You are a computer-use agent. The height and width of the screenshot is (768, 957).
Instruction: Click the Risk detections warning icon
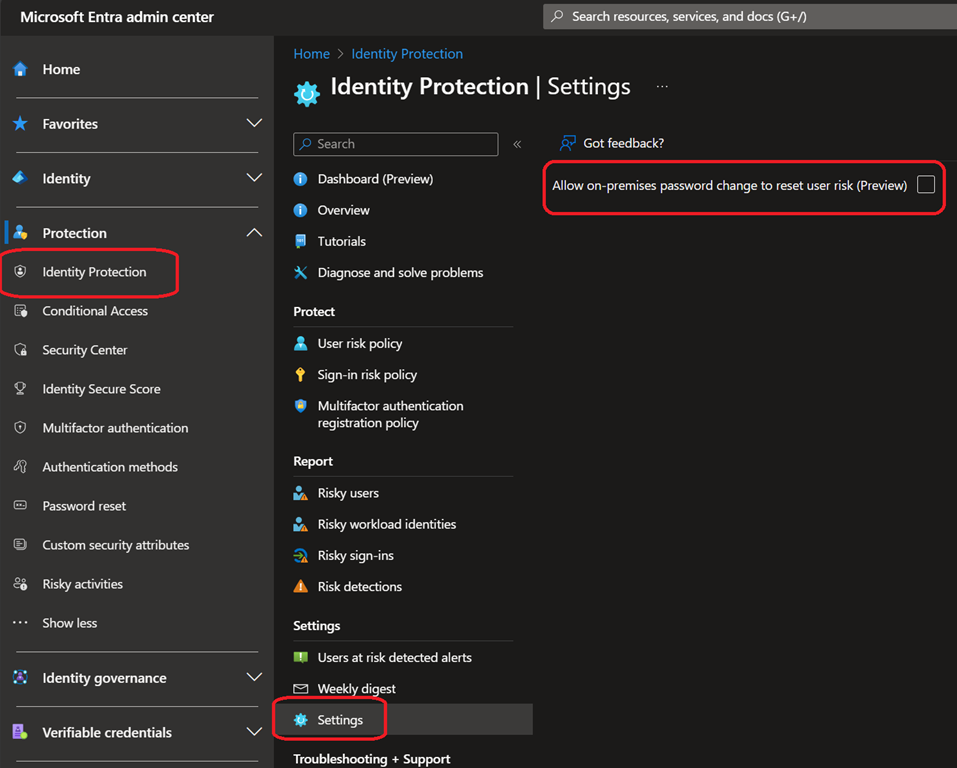tap(302, 586)
